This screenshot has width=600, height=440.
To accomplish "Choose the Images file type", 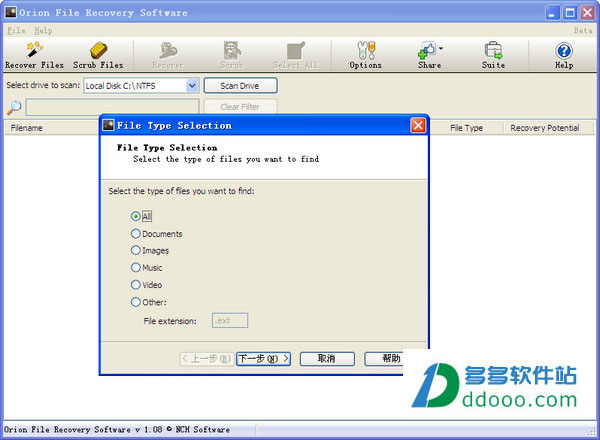I will pos(150,251).
